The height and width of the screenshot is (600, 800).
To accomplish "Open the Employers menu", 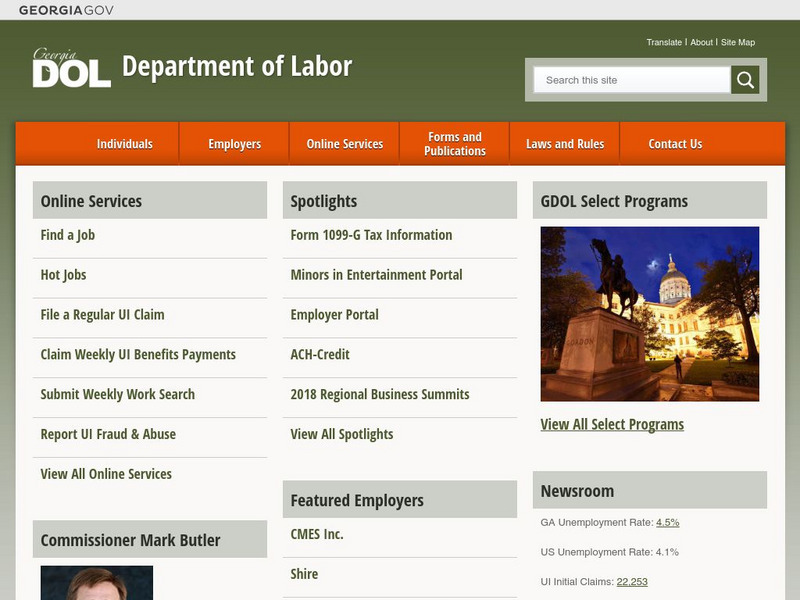I will (x=234, y=143).
